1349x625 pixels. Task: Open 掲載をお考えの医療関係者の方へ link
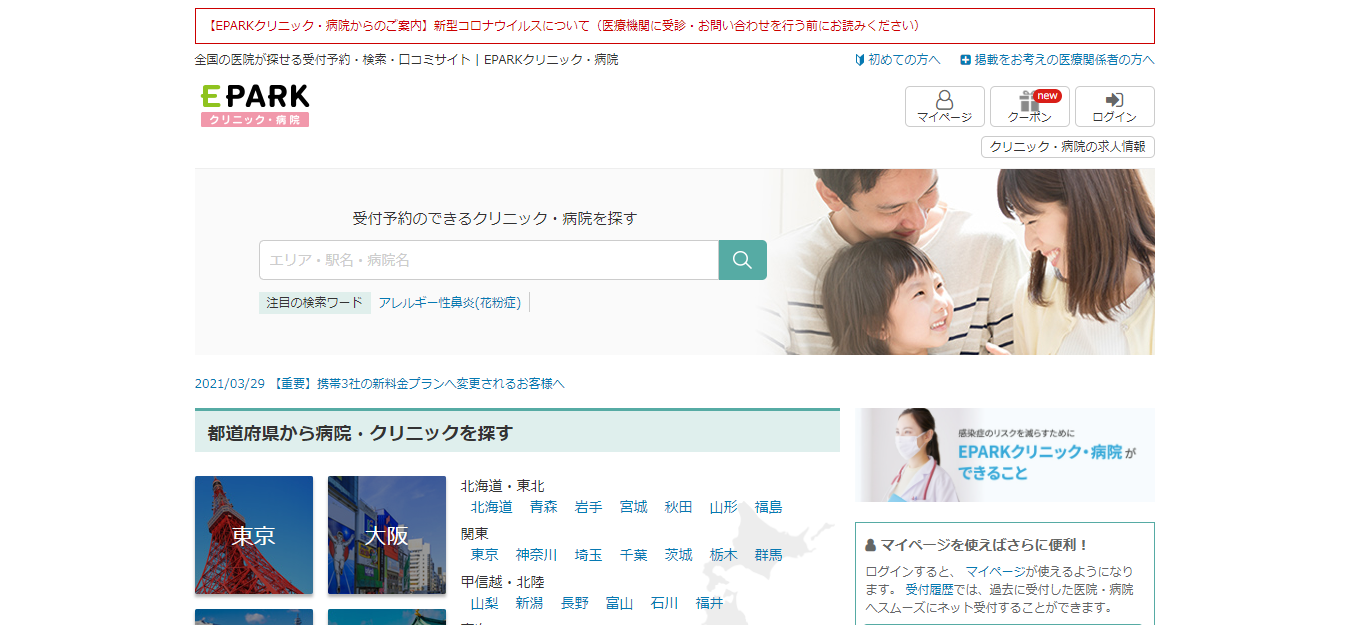pyautogui.click(x=1057, y=60)
